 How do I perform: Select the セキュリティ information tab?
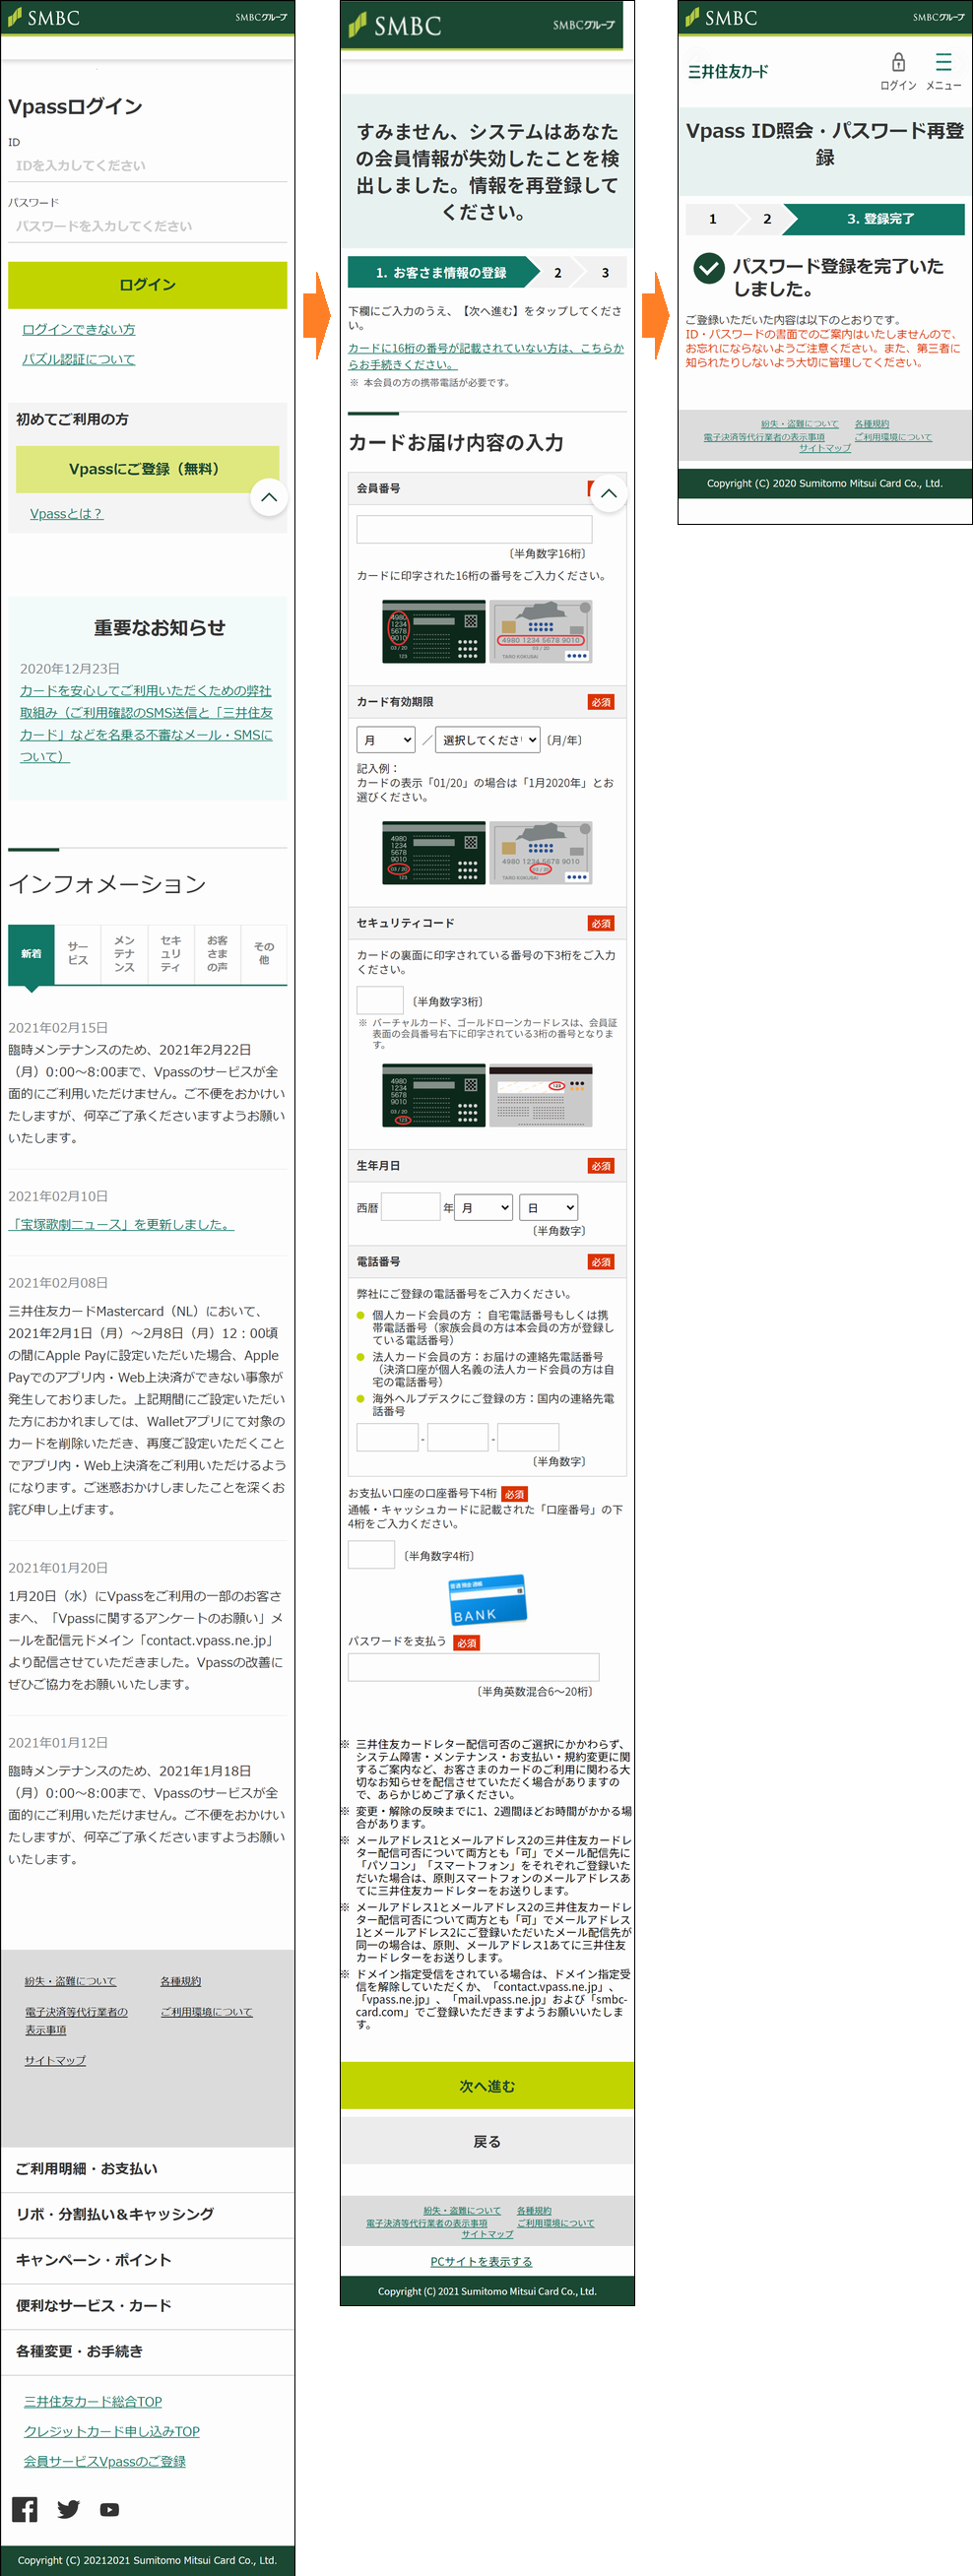point(171,954)
